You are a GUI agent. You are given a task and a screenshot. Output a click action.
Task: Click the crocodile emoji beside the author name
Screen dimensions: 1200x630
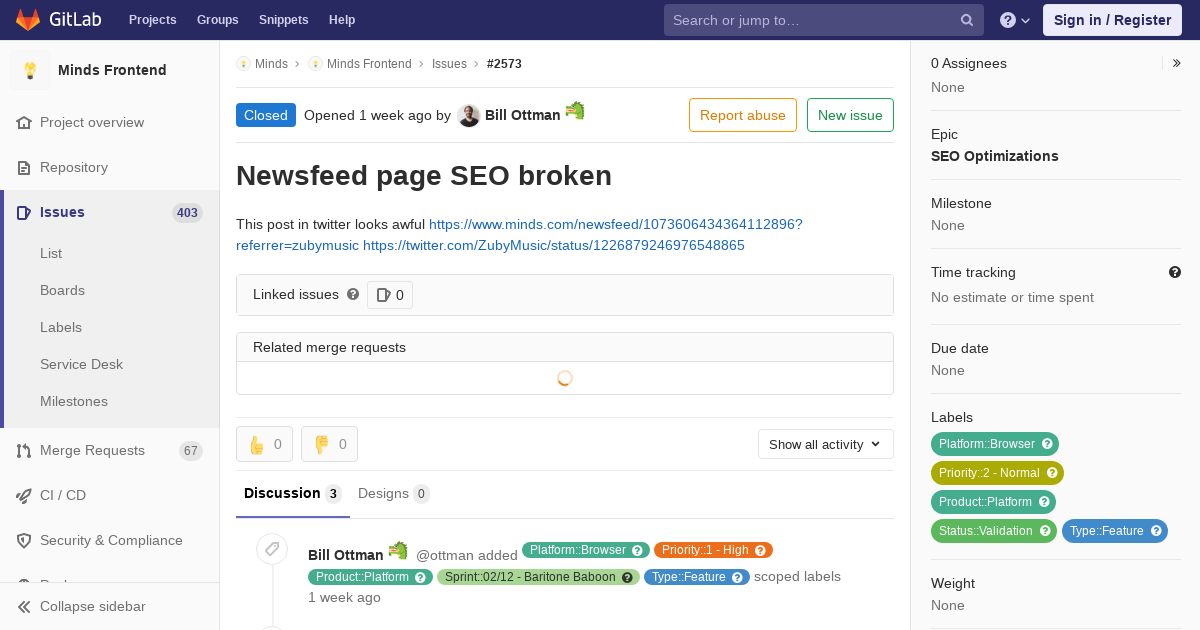click(x=575, y=110)
